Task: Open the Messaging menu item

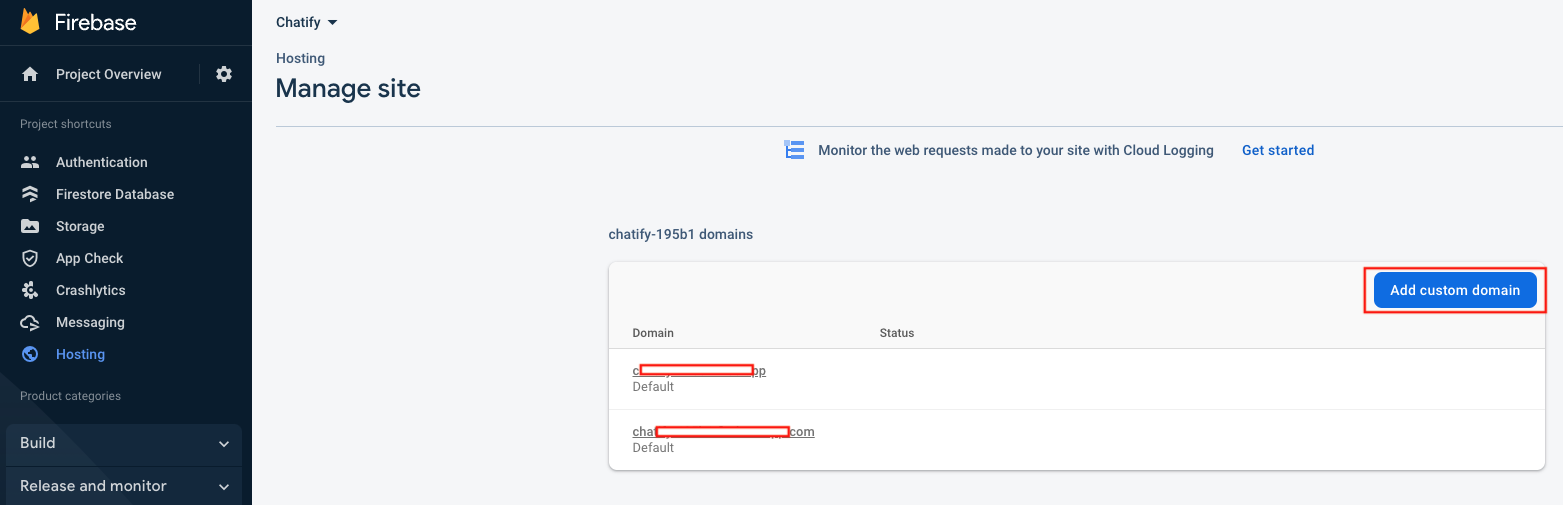Action: [90, 322]
